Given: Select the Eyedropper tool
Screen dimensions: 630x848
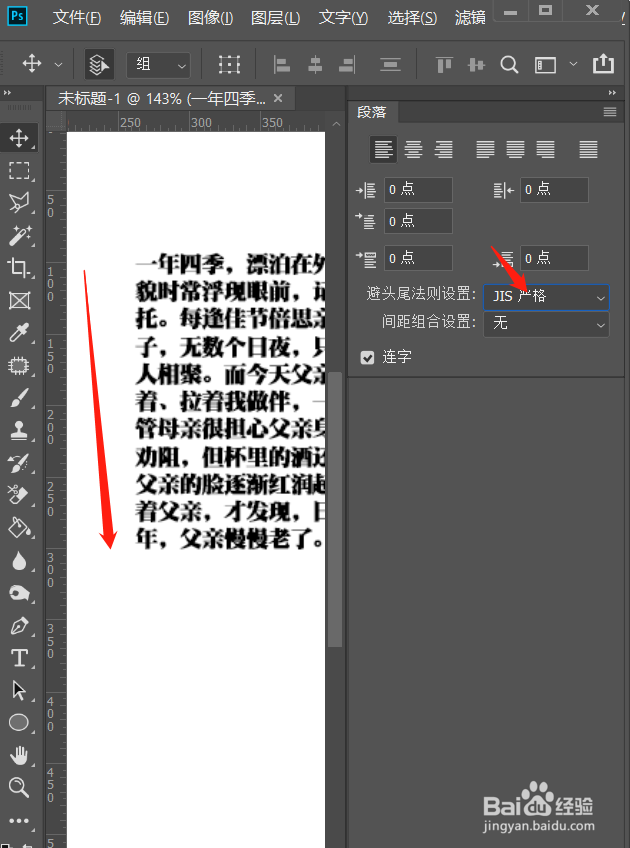Looking at the screenshot, I should (x=19, y=333).
